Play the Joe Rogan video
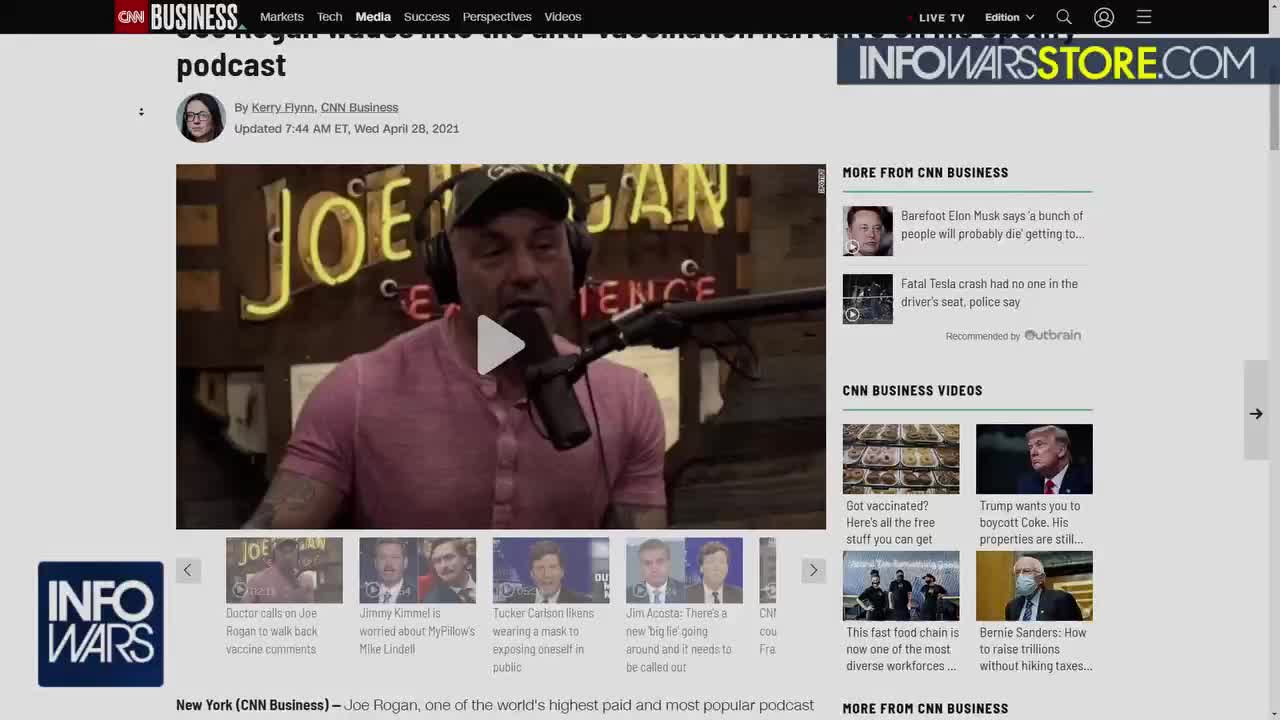1280x720 pixels. pos(501,345)
